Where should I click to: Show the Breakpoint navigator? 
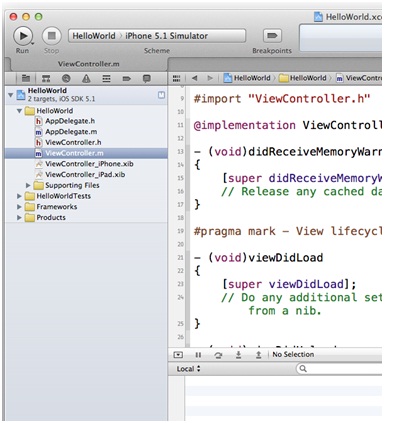pyautogui.click(x=126, y=78)
